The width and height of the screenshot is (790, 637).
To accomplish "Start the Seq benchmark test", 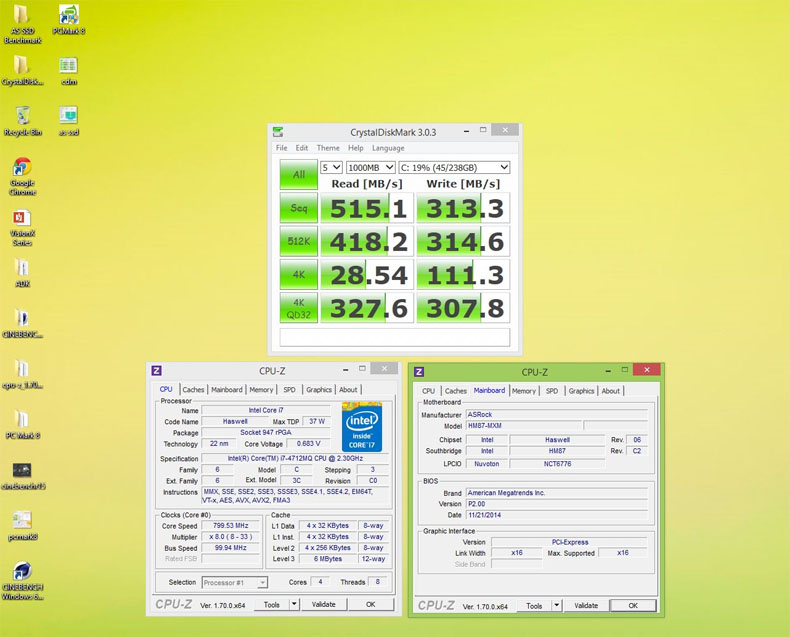I will tap(298, 208).
